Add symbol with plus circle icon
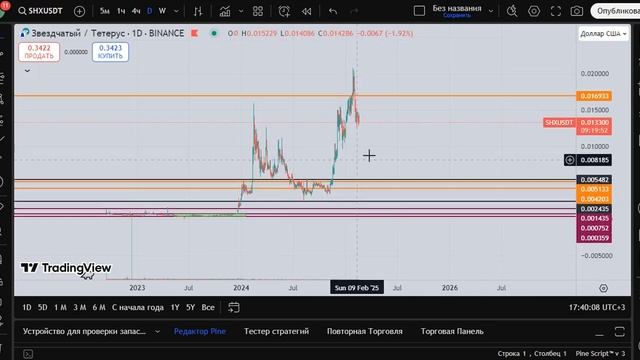Image resolution: width=640 pixels, height=360 pixels. click(x=79, y=11)
